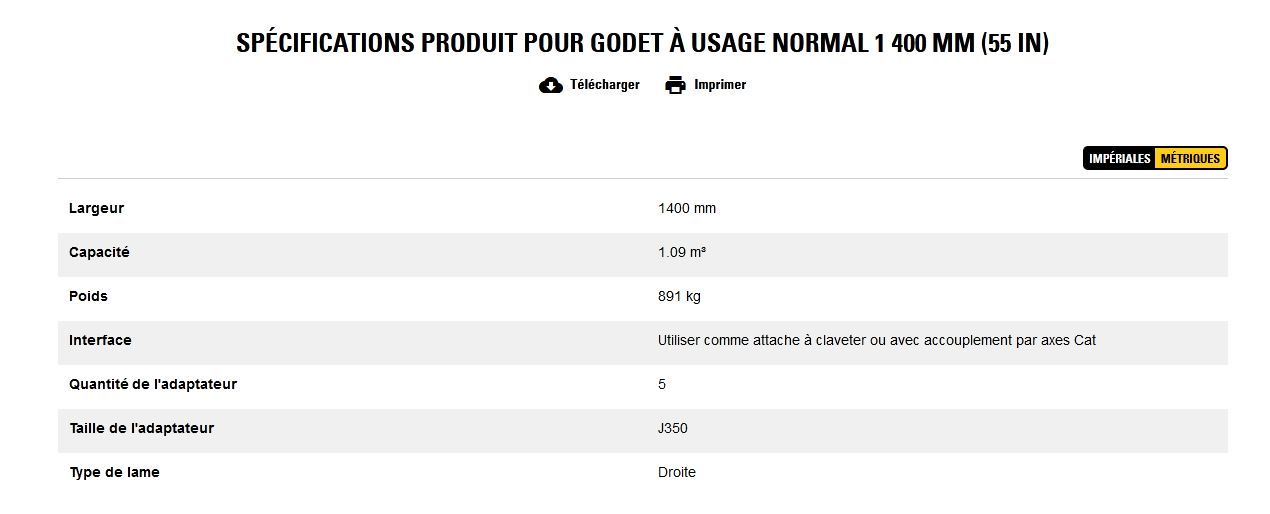Click the J350 adapter size value
The width and height of the screenshot is (1270, 514).
click(673, 429)
